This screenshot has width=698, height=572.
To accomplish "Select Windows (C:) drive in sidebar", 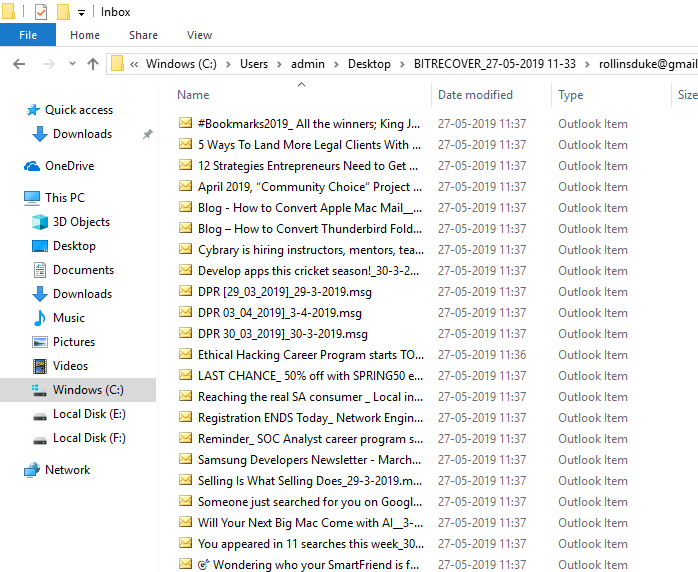I will coord(88,390).
